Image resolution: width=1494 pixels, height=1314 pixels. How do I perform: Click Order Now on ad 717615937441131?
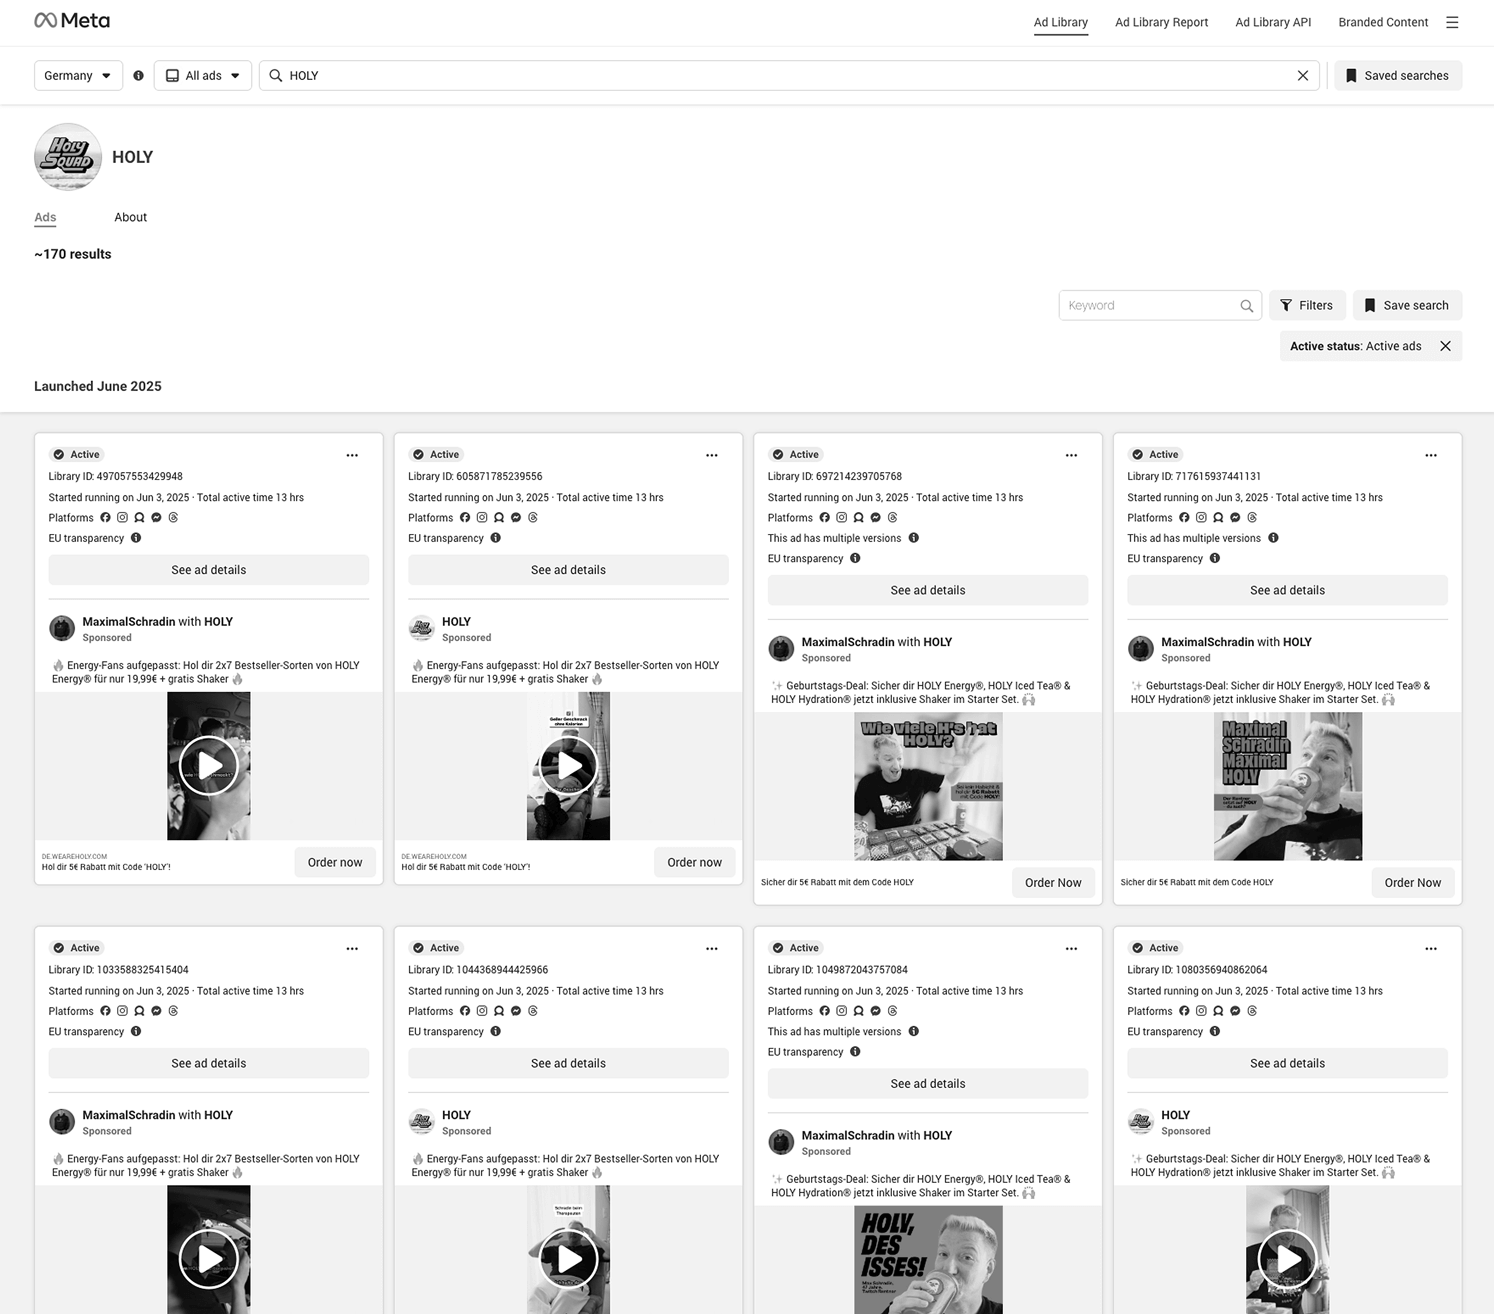point(1413,882)
